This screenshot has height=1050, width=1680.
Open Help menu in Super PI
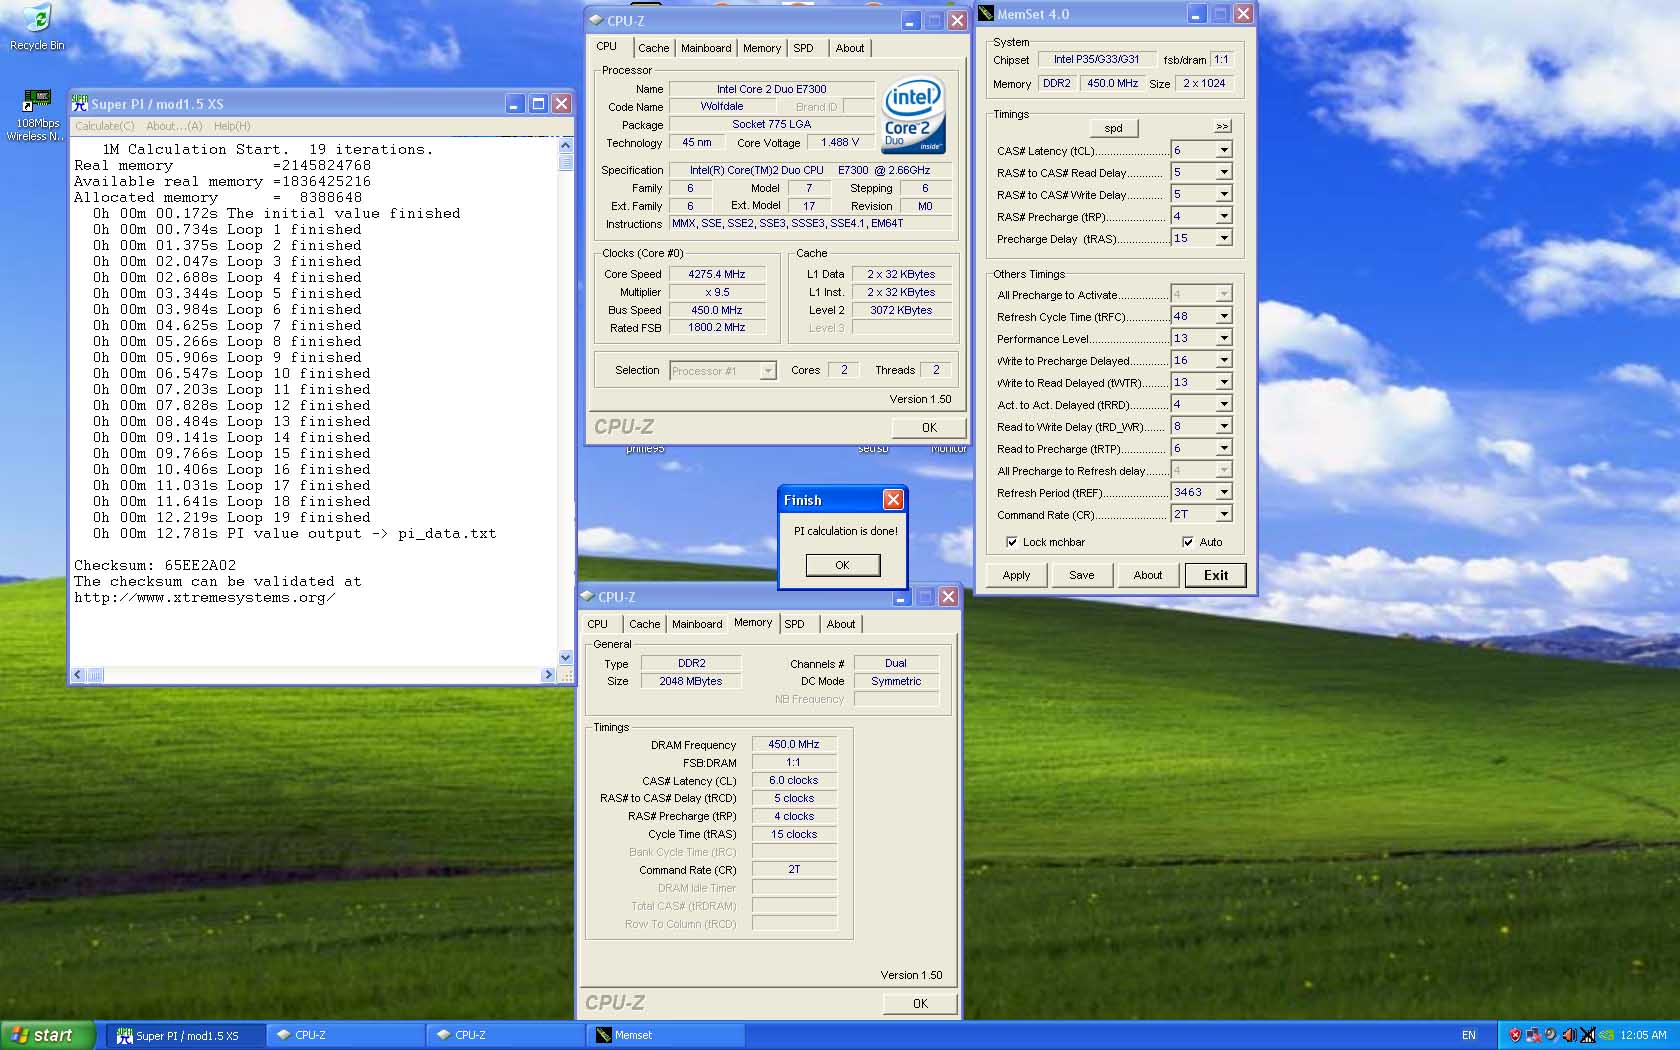[x=232, y=126]
